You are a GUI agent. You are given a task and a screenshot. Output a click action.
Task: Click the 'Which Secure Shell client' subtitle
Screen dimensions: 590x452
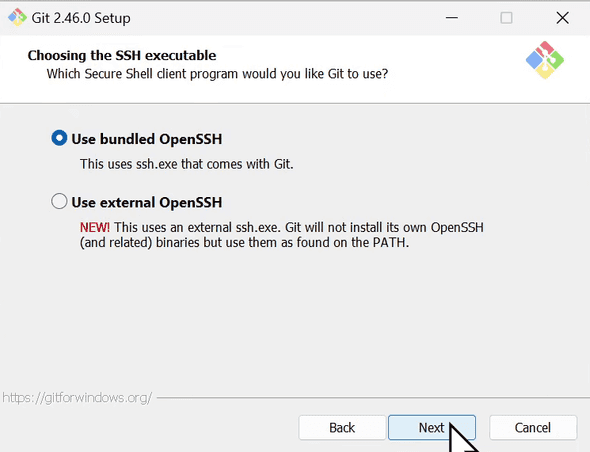point(217,74)
